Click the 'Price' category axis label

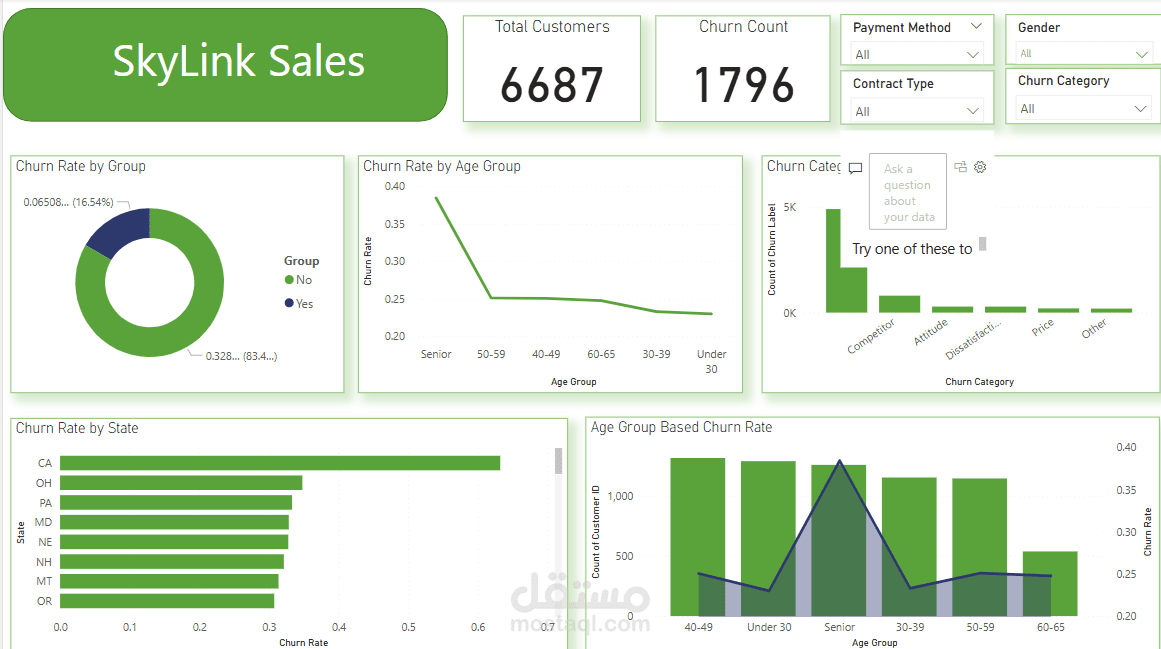1043,327
